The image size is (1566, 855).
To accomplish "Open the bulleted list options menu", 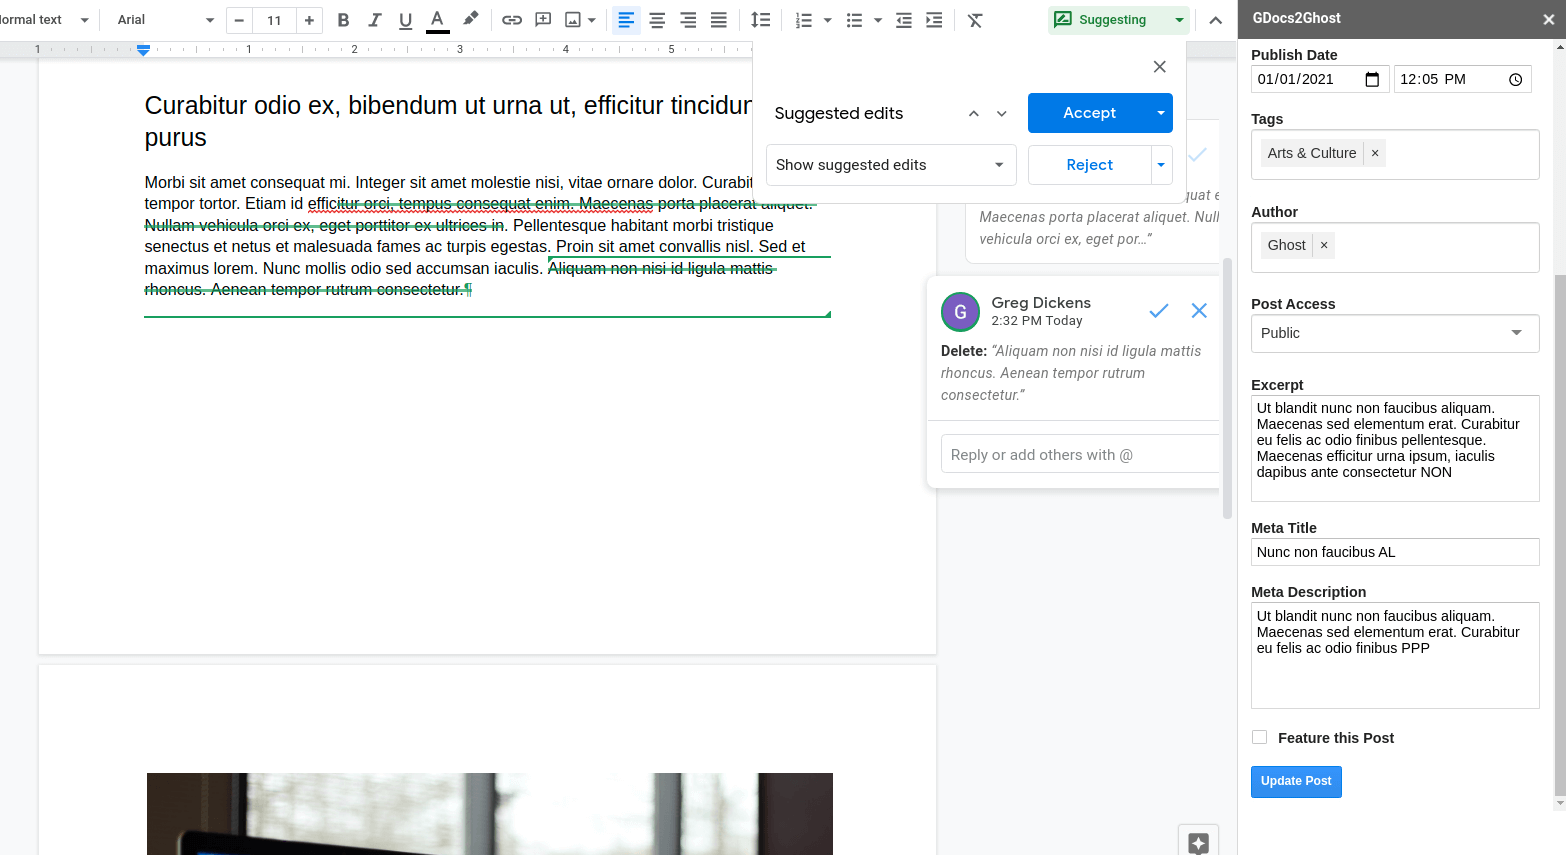I will [x=878, y=20].
